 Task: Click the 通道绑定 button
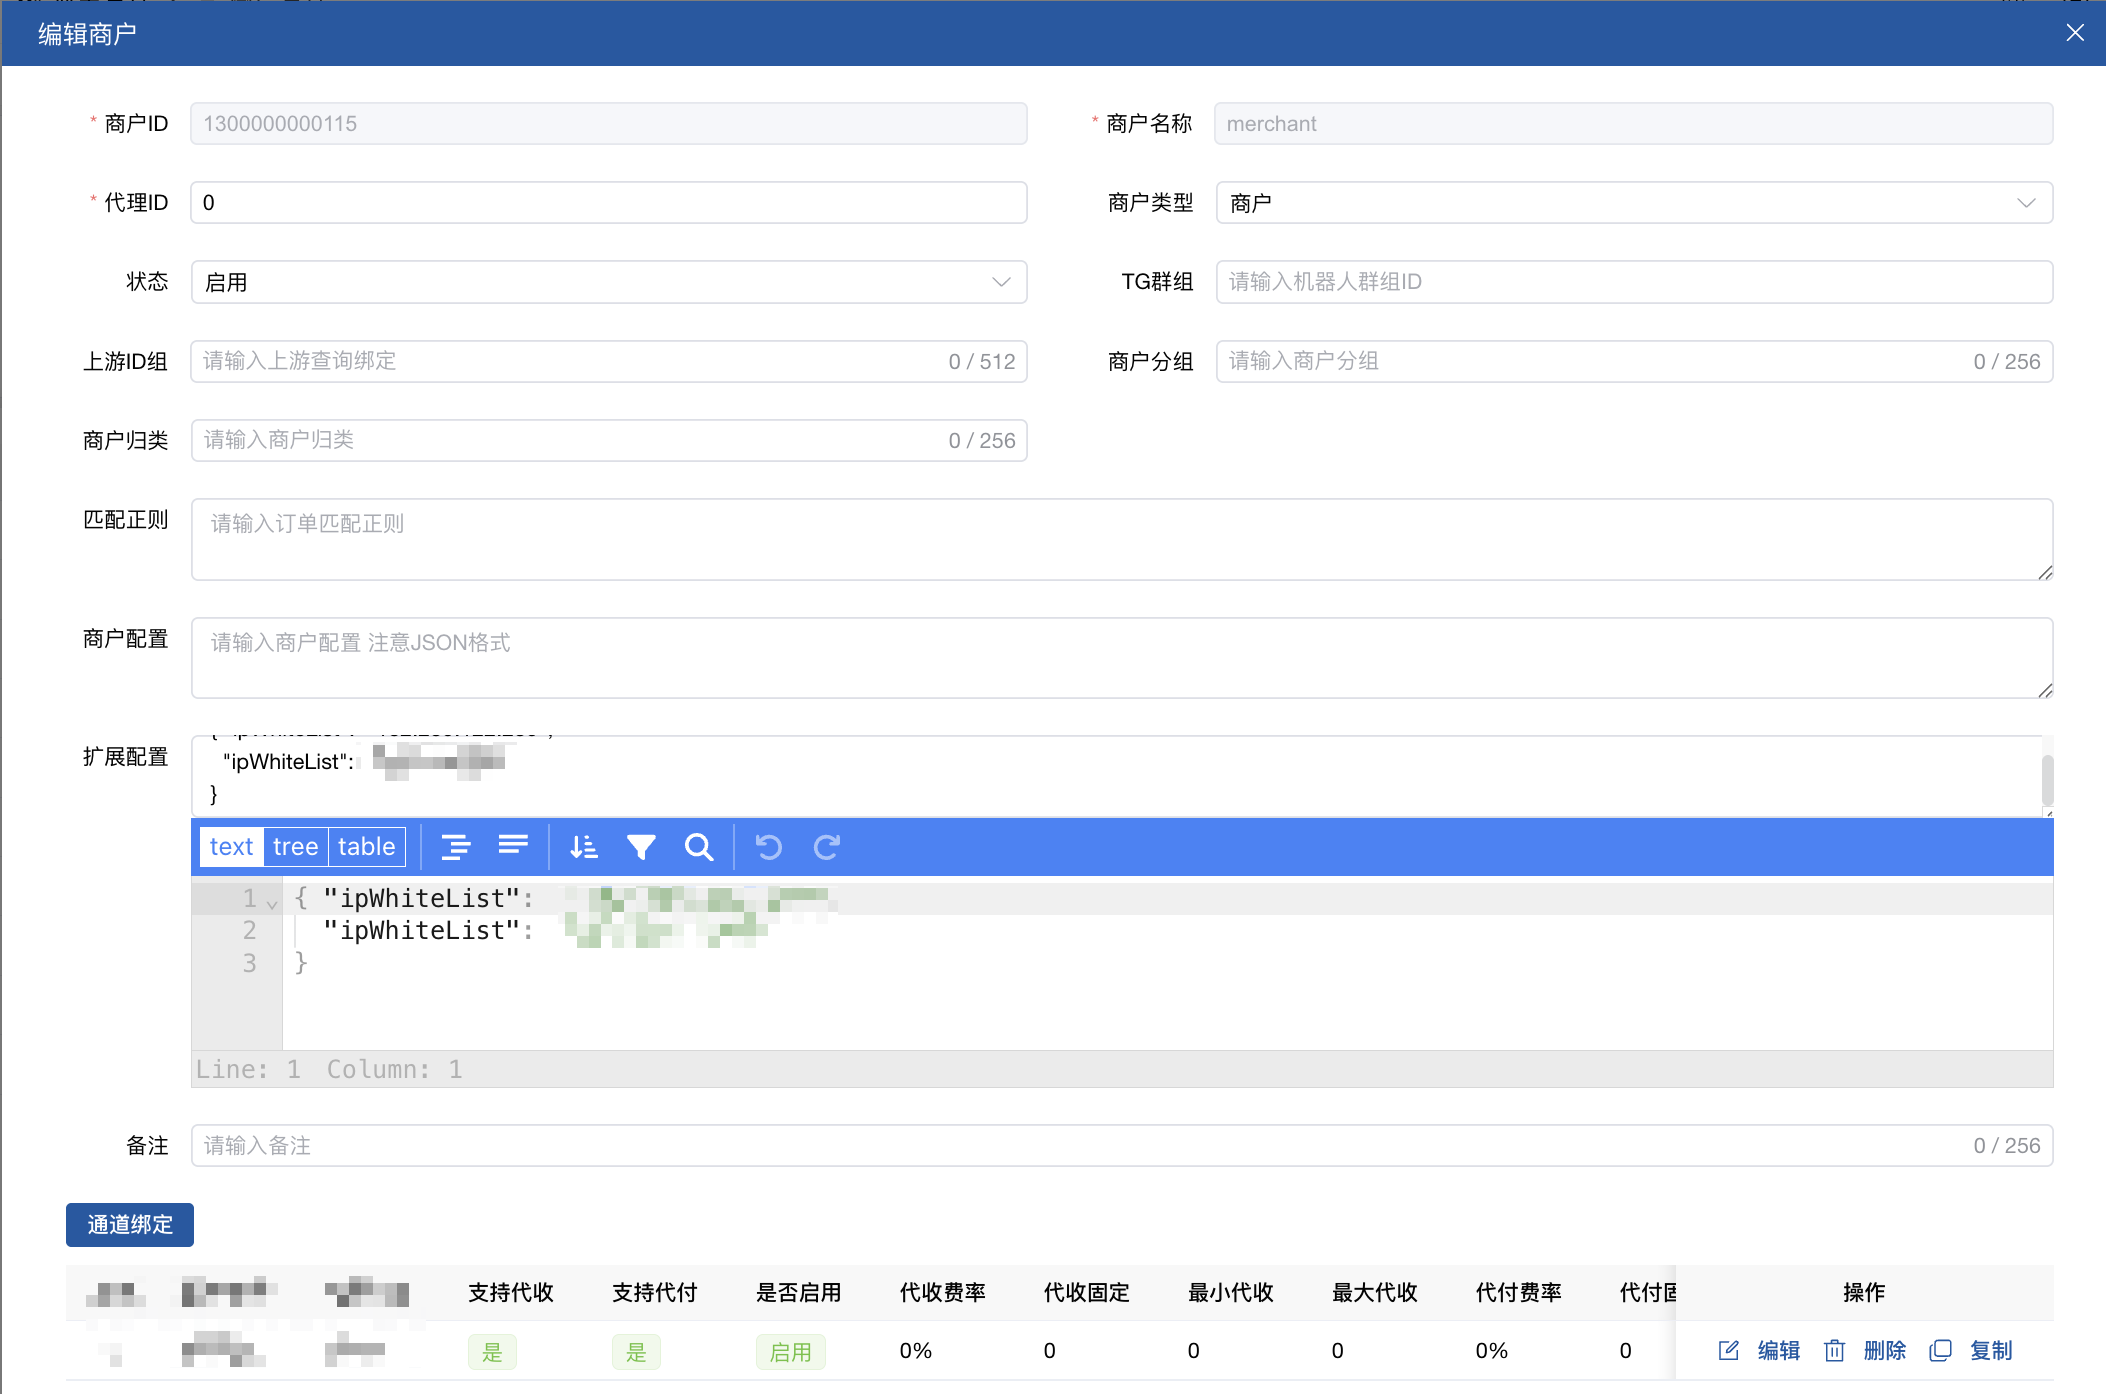(x=130, y=1225)
